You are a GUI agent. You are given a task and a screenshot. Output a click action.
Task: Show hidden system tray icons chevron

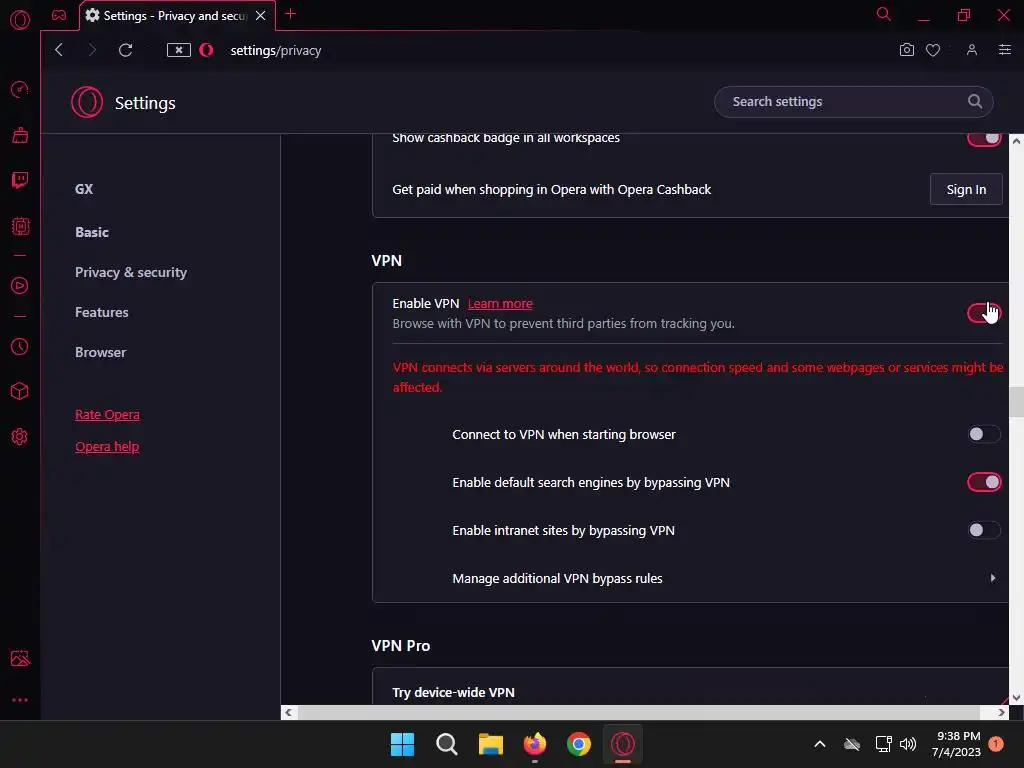pos(820,744)
